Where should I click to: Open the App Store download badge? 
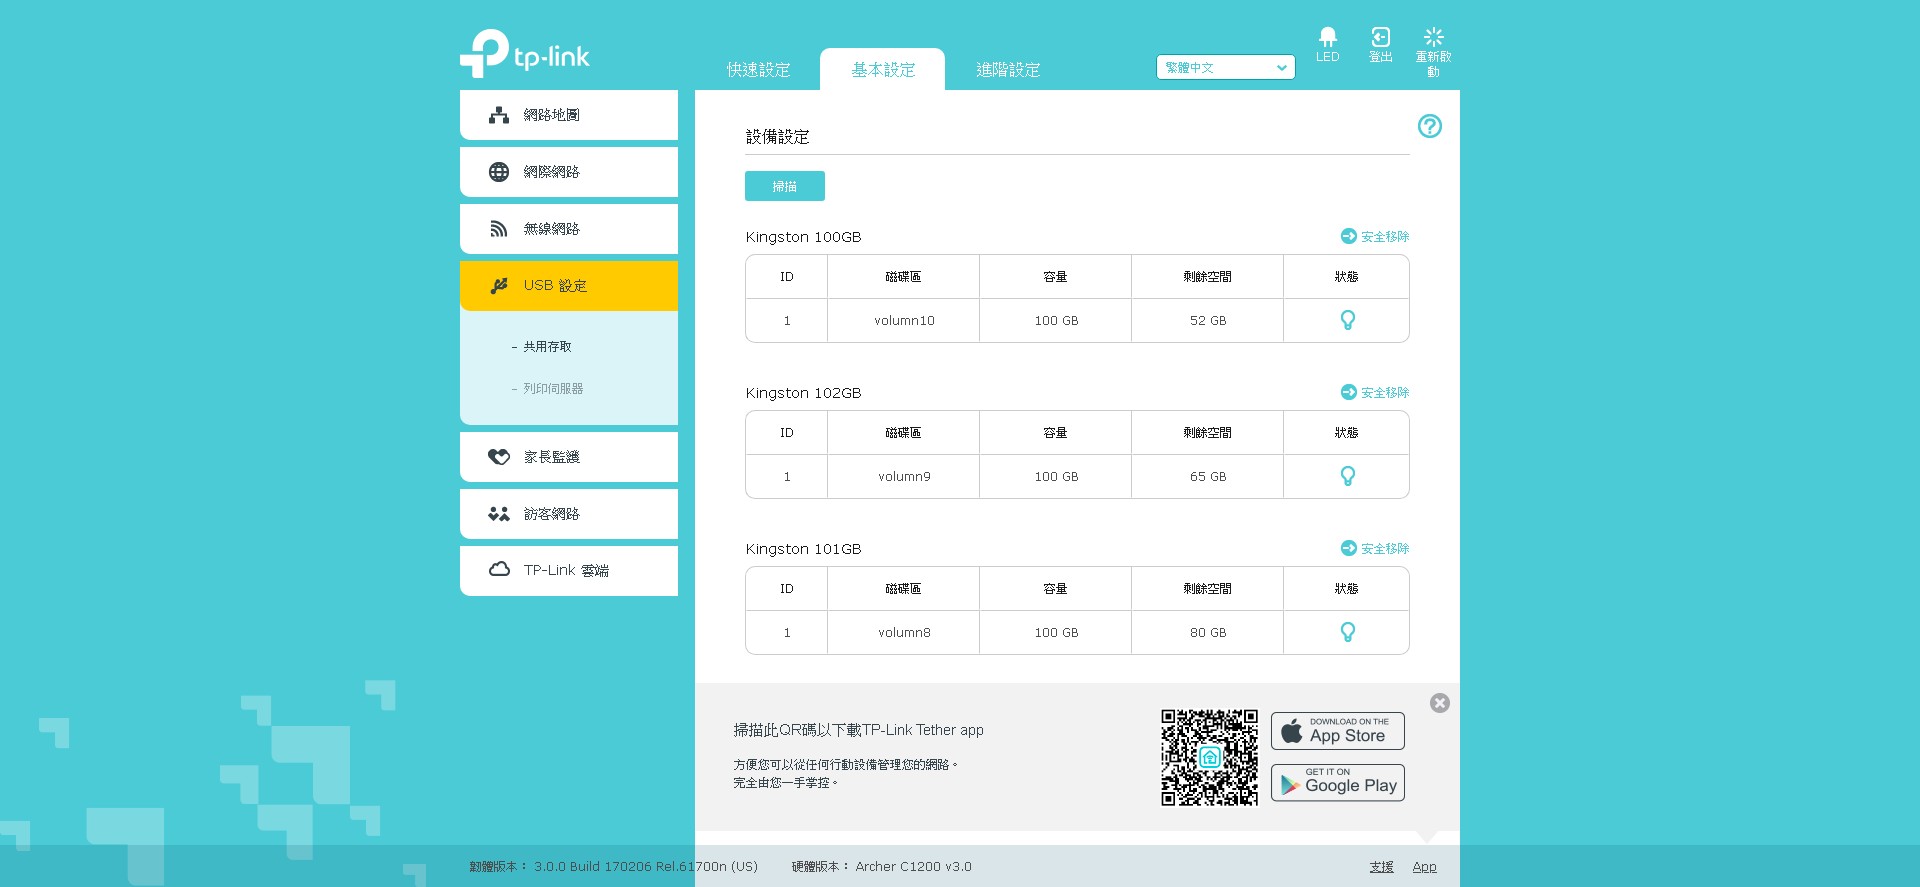tap(1338, 731)
